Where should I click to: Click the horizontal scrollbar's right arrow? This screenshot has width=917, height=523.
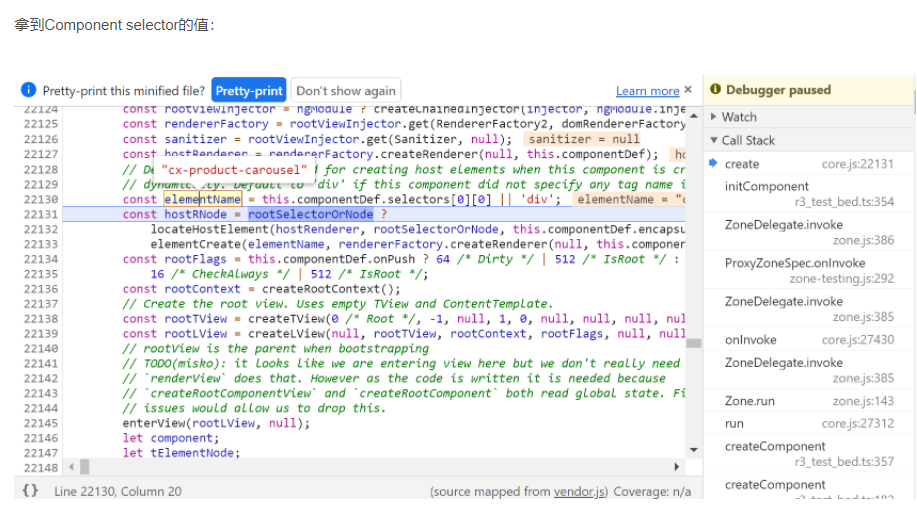coord(678,467)
